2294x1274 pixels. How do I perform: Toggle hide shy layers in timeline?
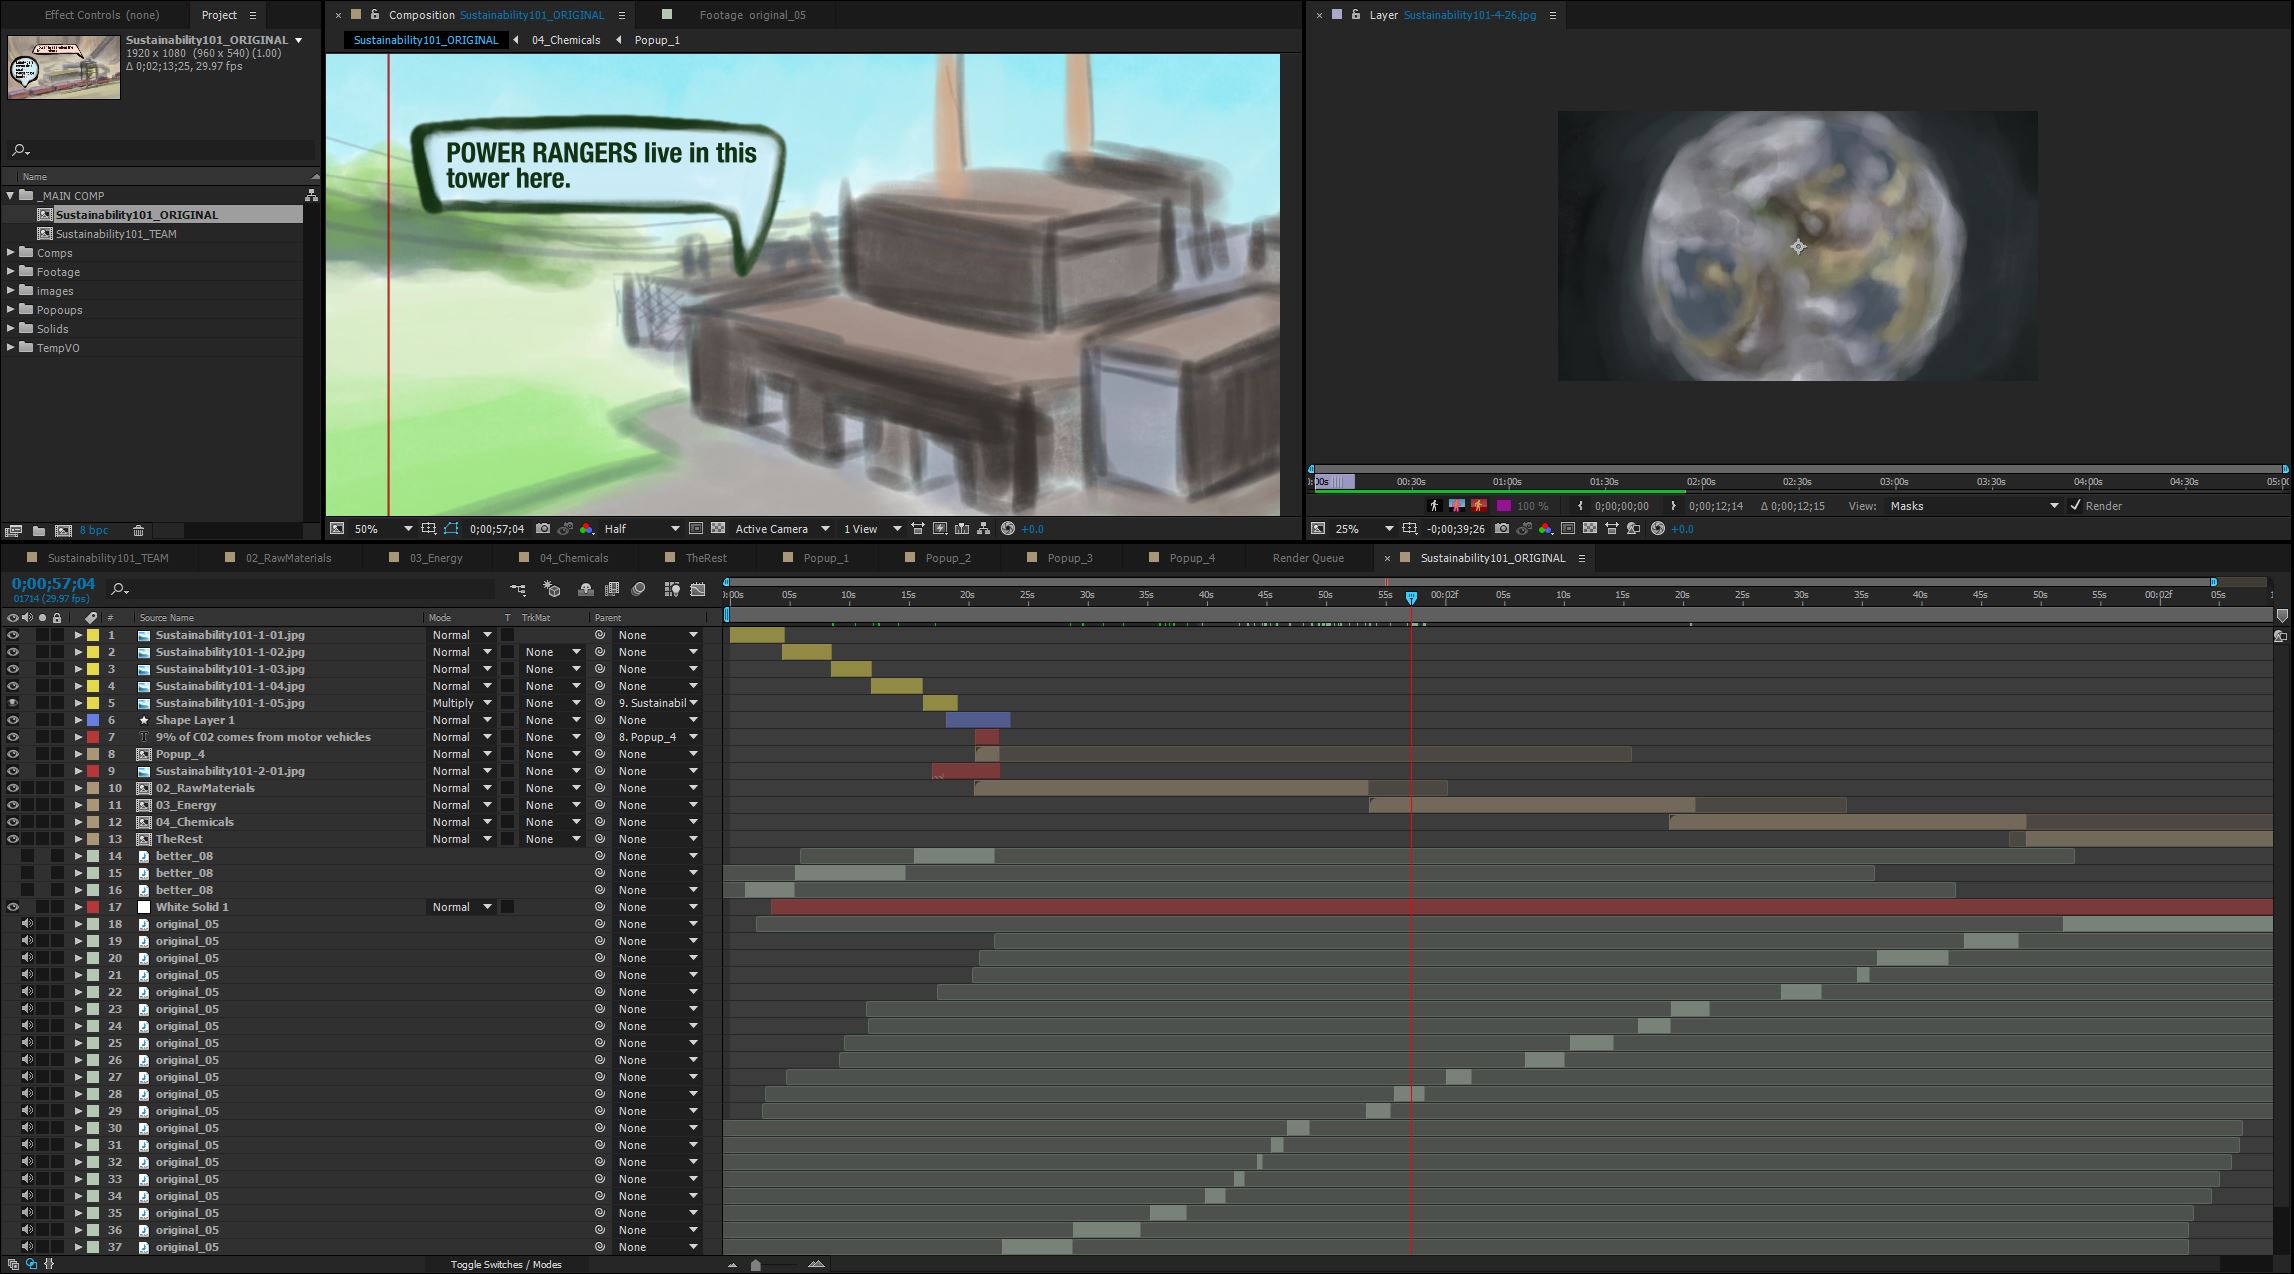pyautogui.click(x=586, y=590)
